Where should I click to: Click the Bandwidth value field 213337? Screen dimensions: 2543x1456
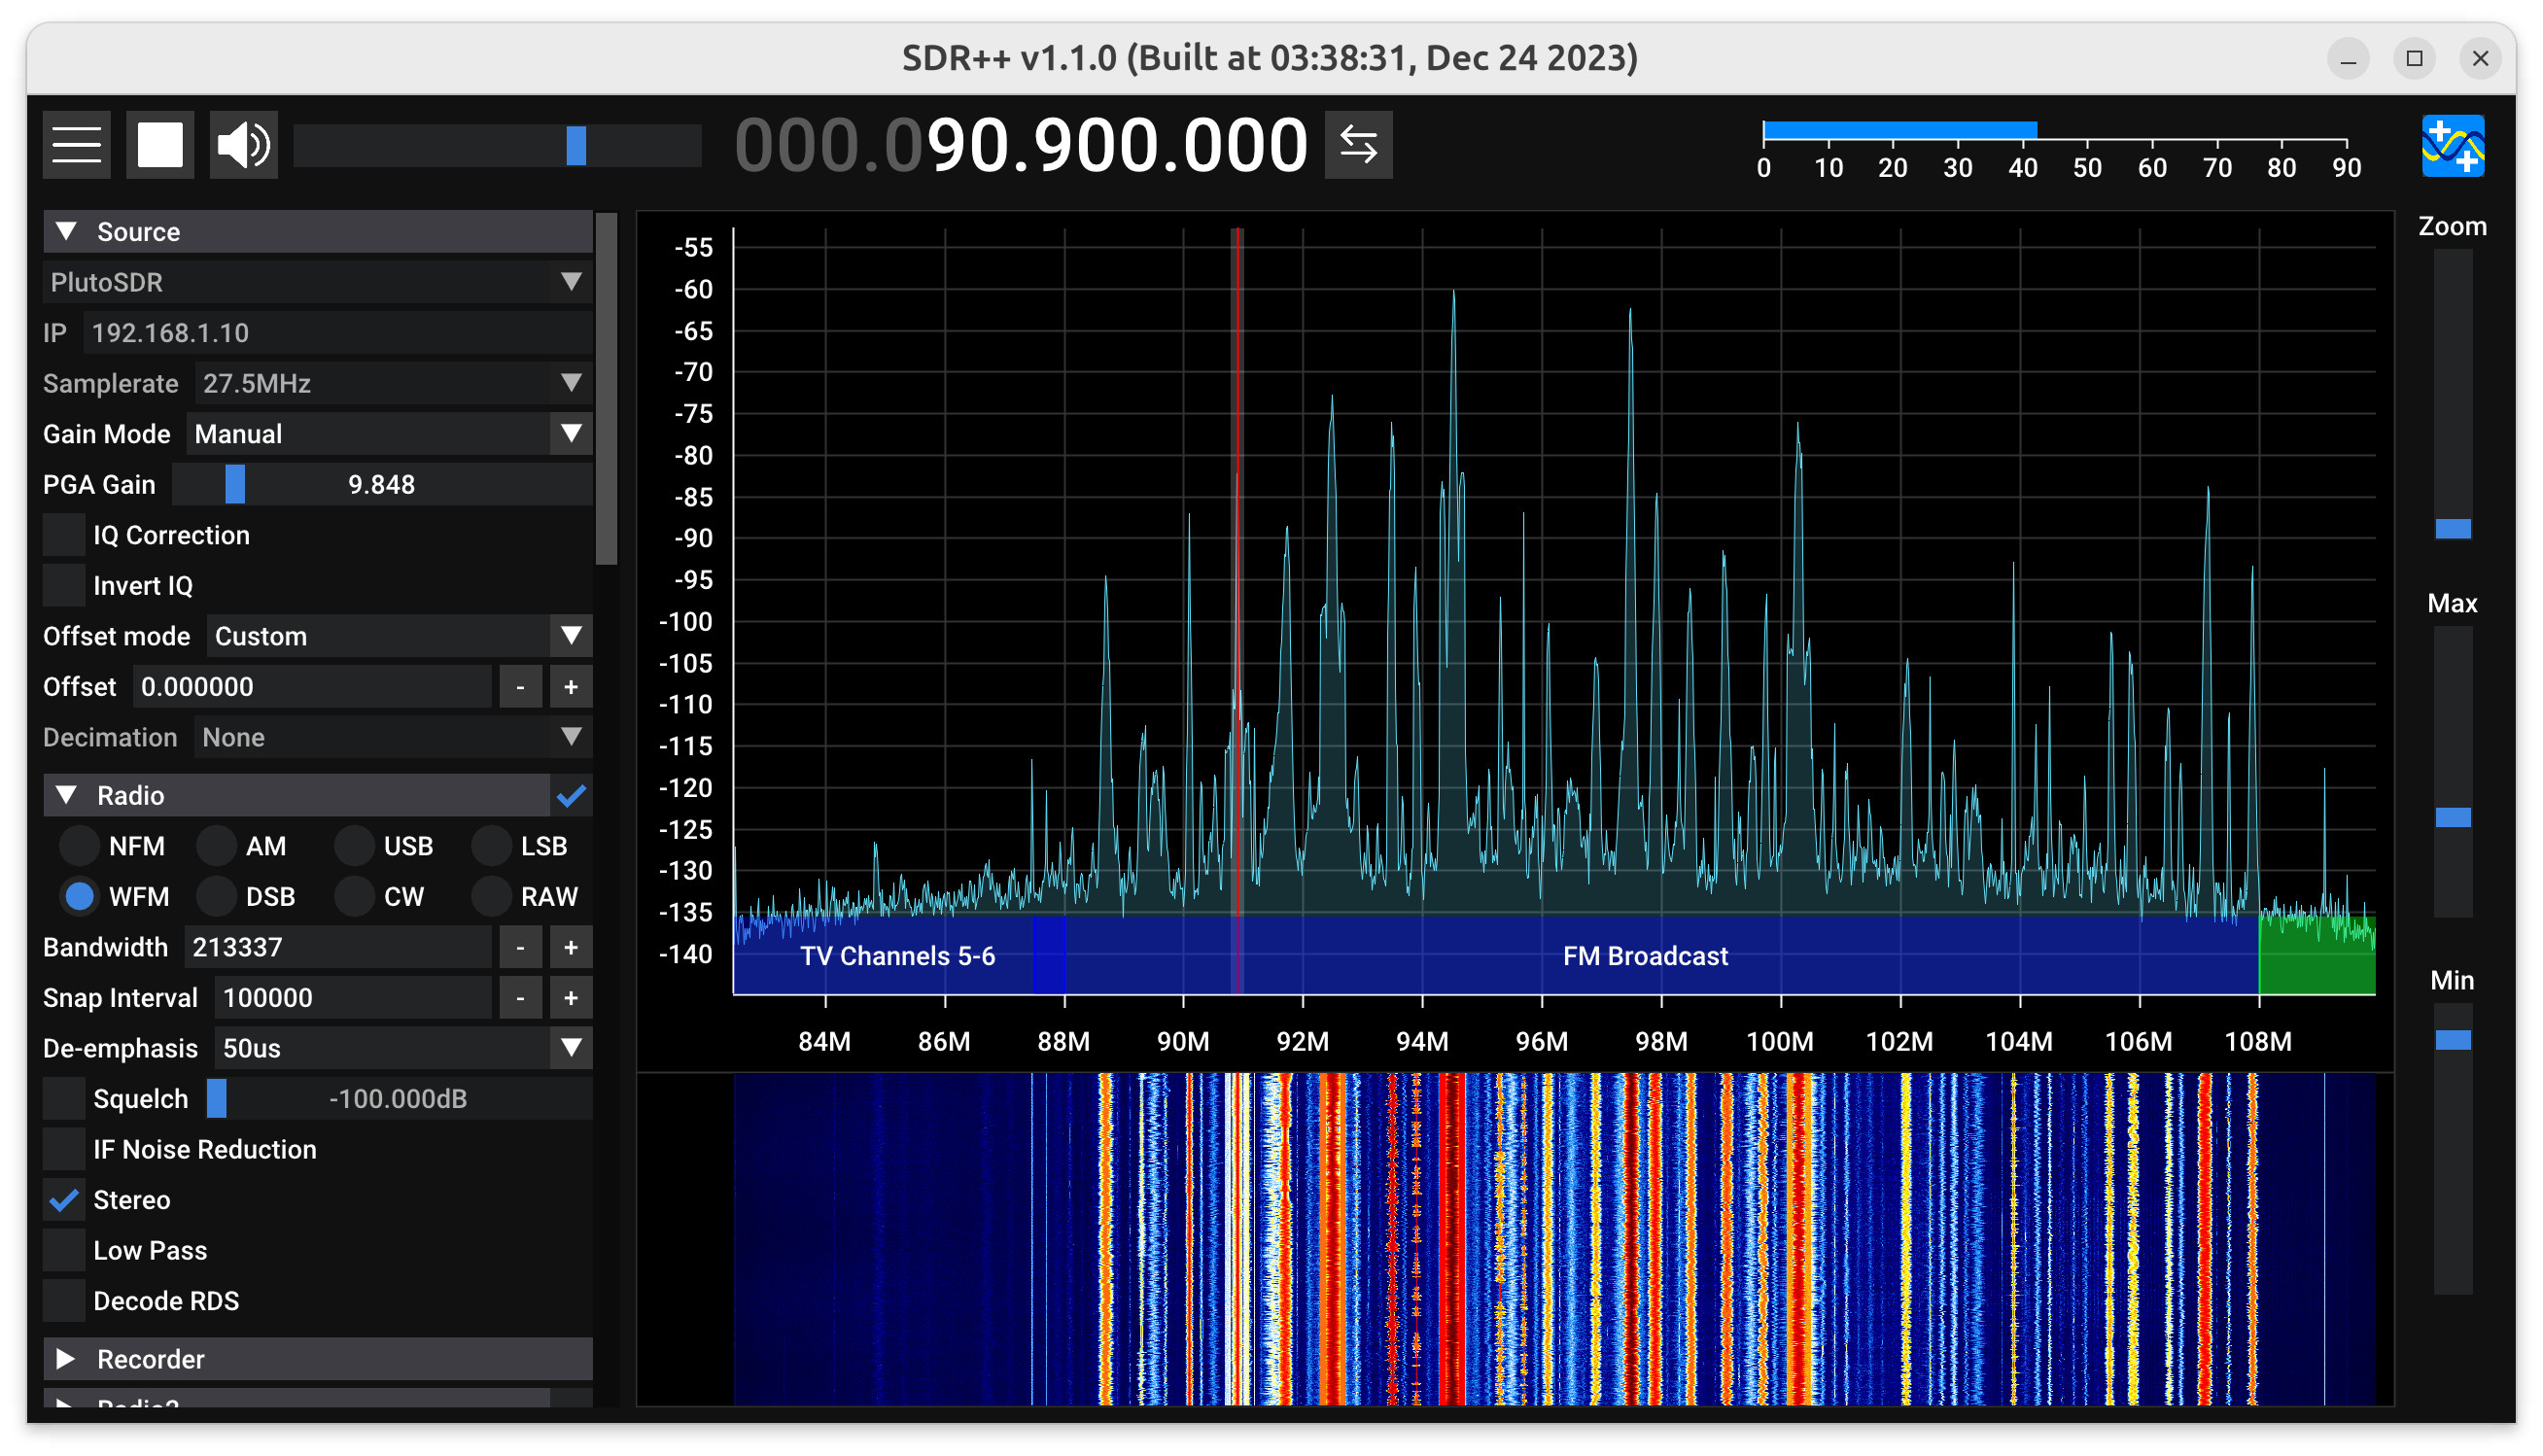337,947
